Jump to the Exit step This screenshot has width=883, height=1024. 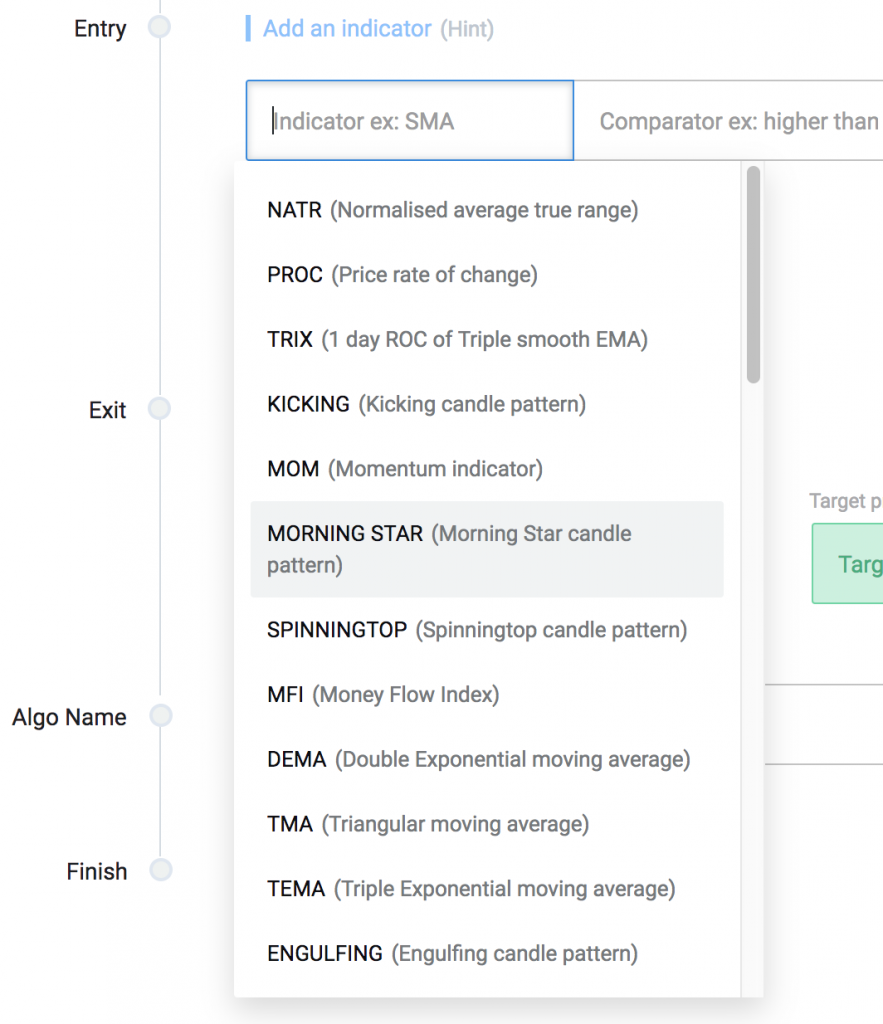pyautogui.click(x=160, y=409)
